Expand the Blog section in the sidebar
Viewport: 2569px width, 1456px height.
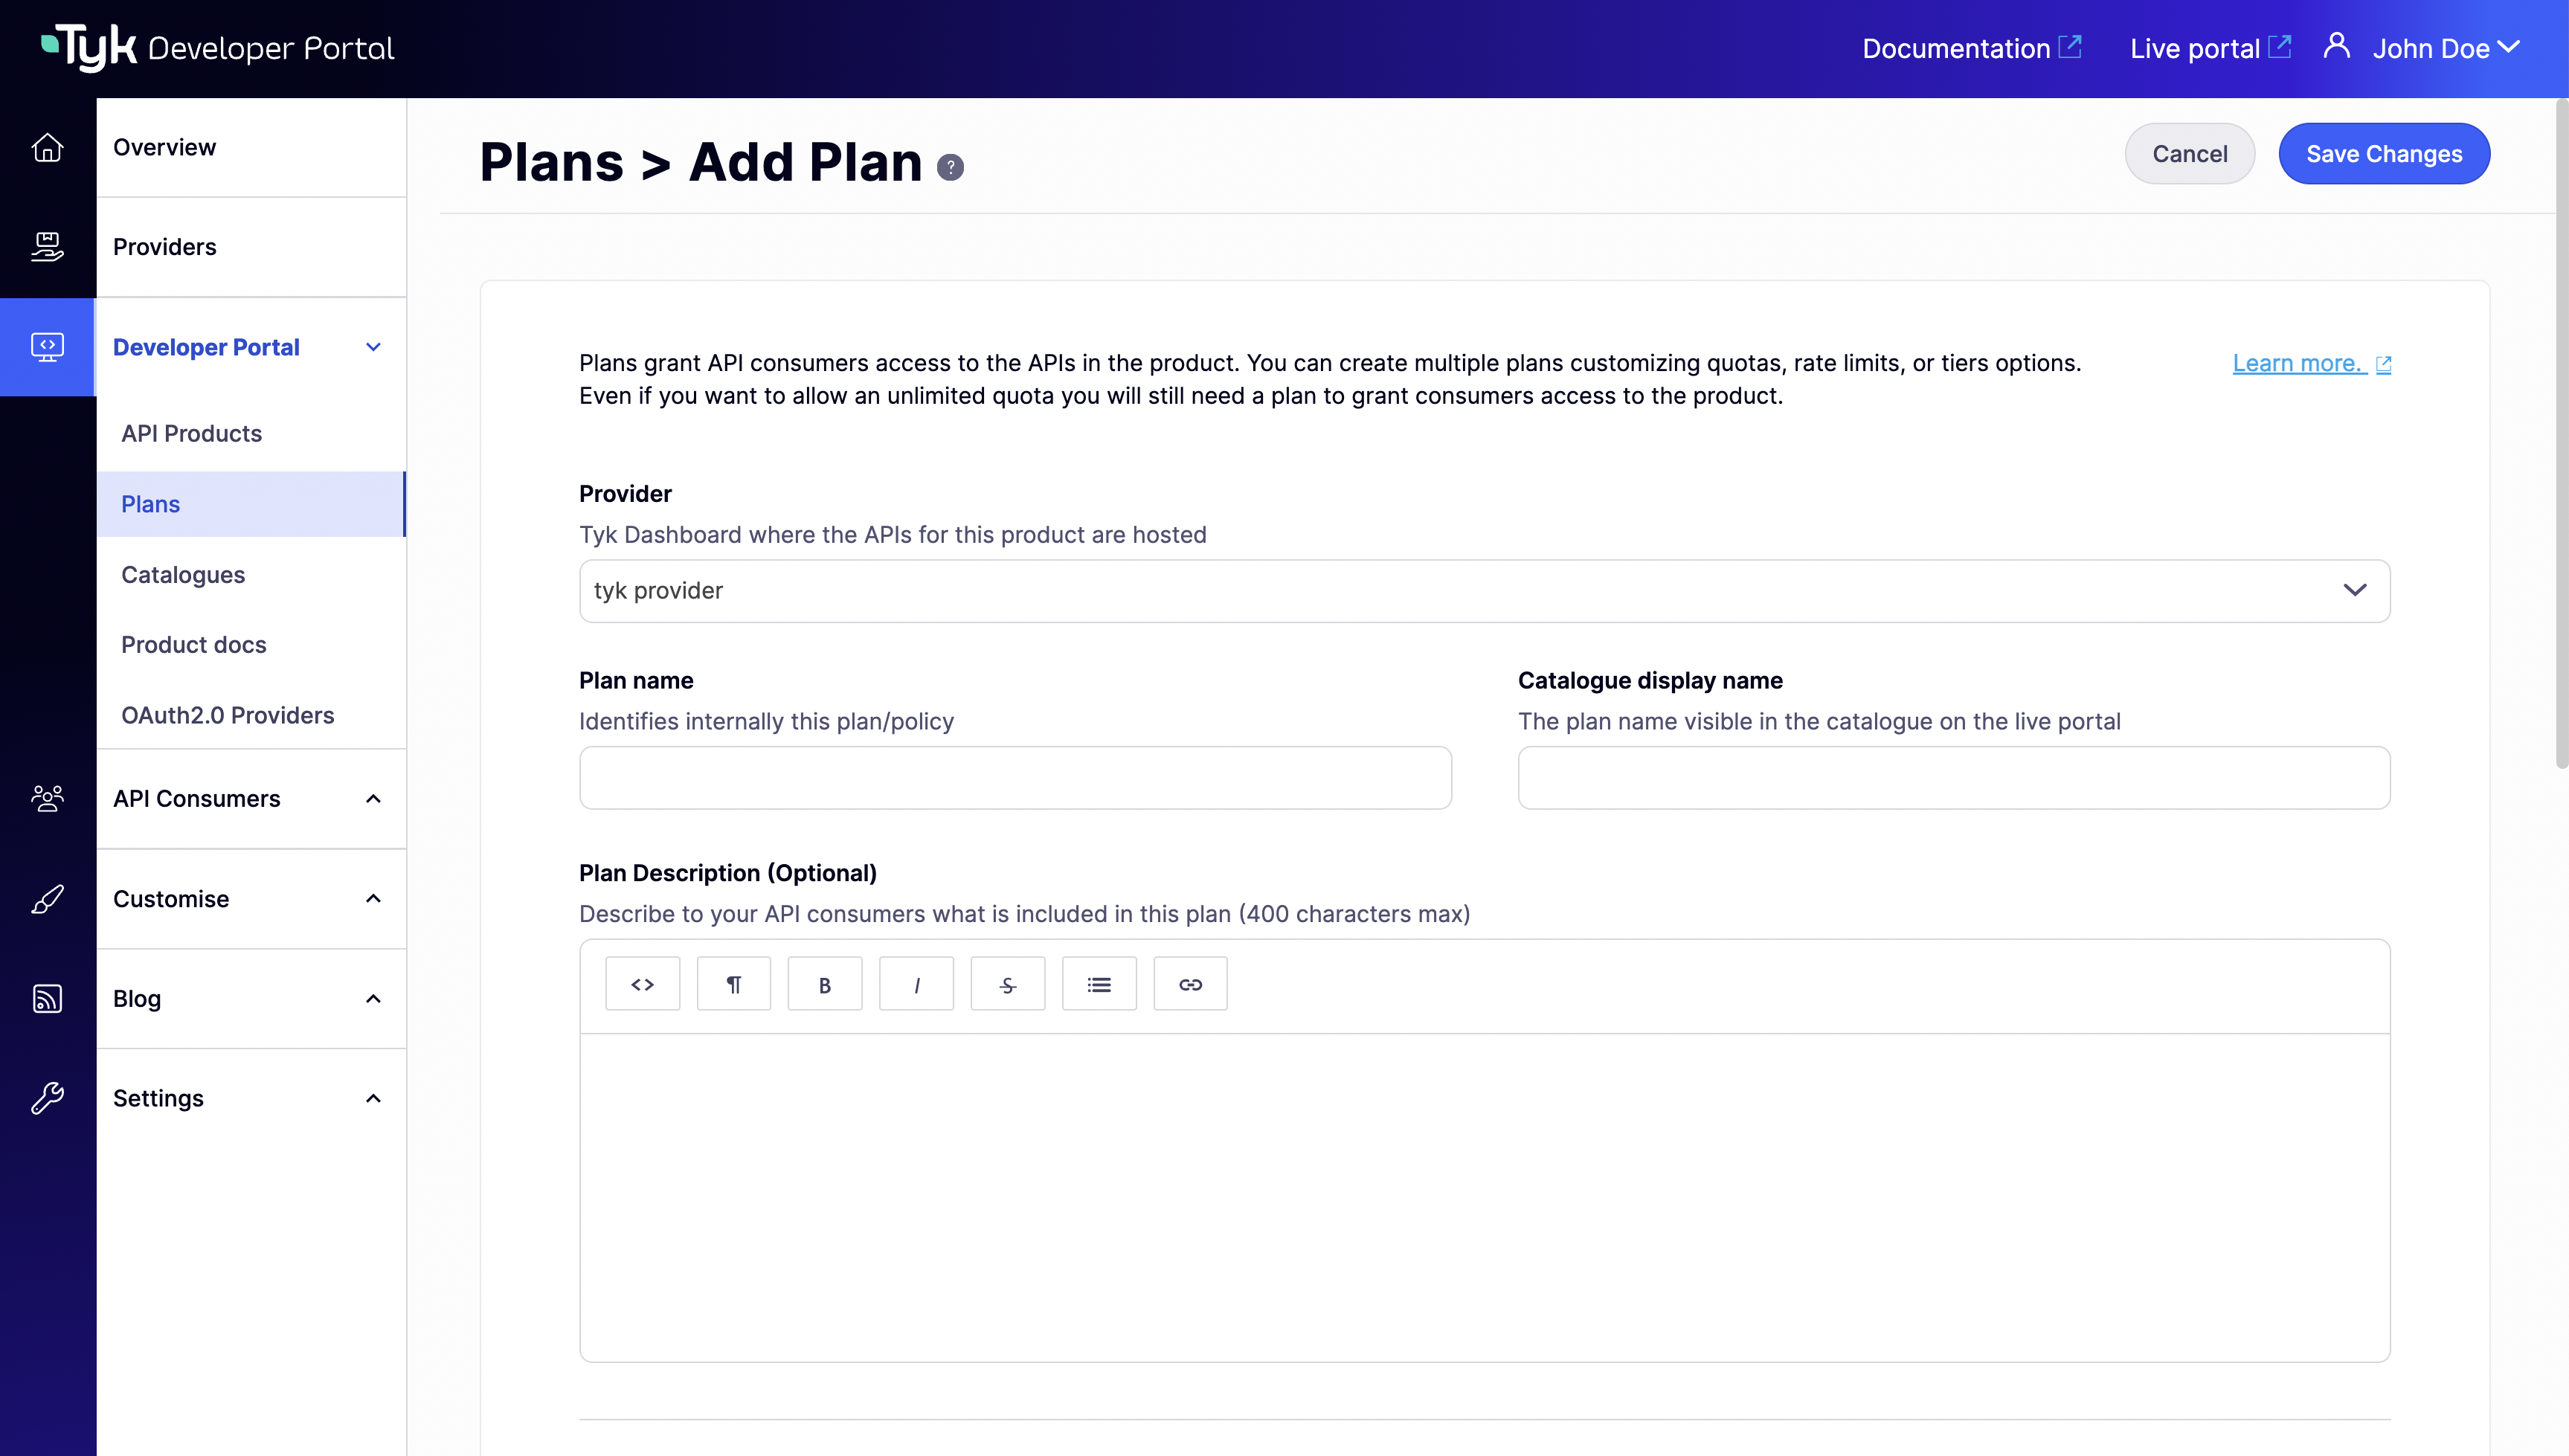pyautogui.click(x=374, y=998)
